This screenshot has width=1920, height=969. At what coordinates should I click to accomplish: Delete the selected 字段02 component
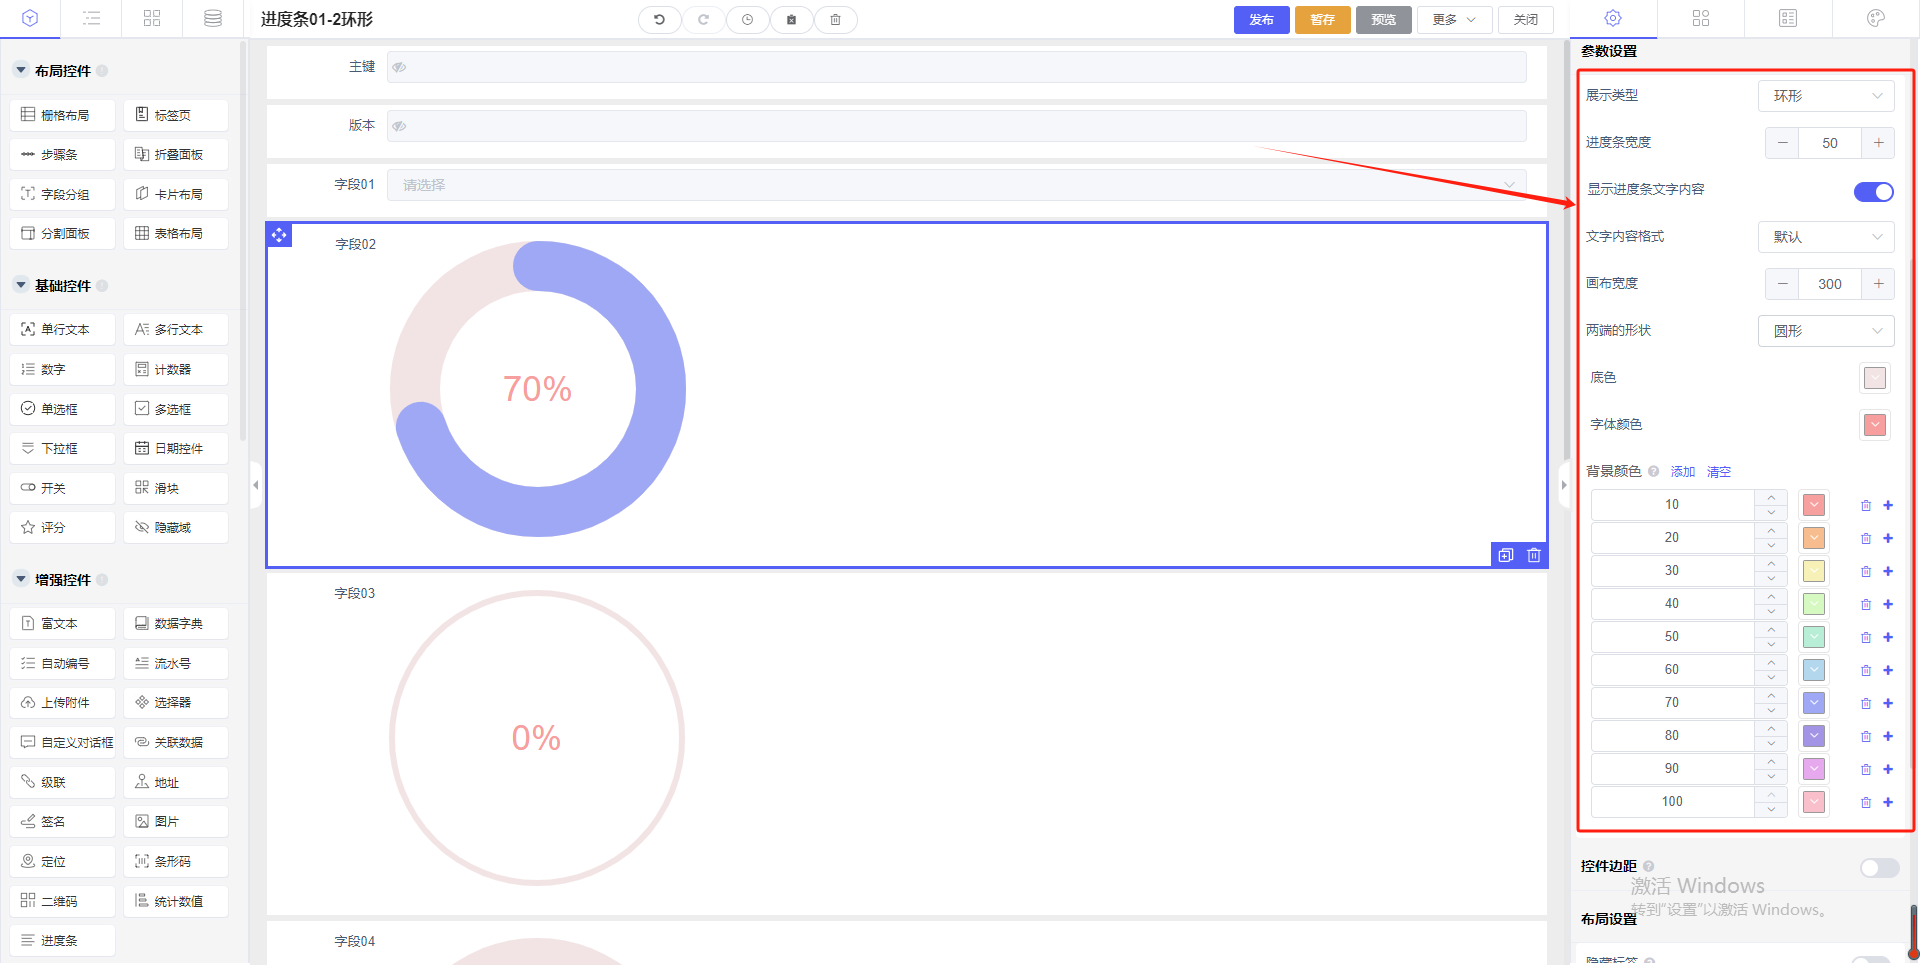1534,555
